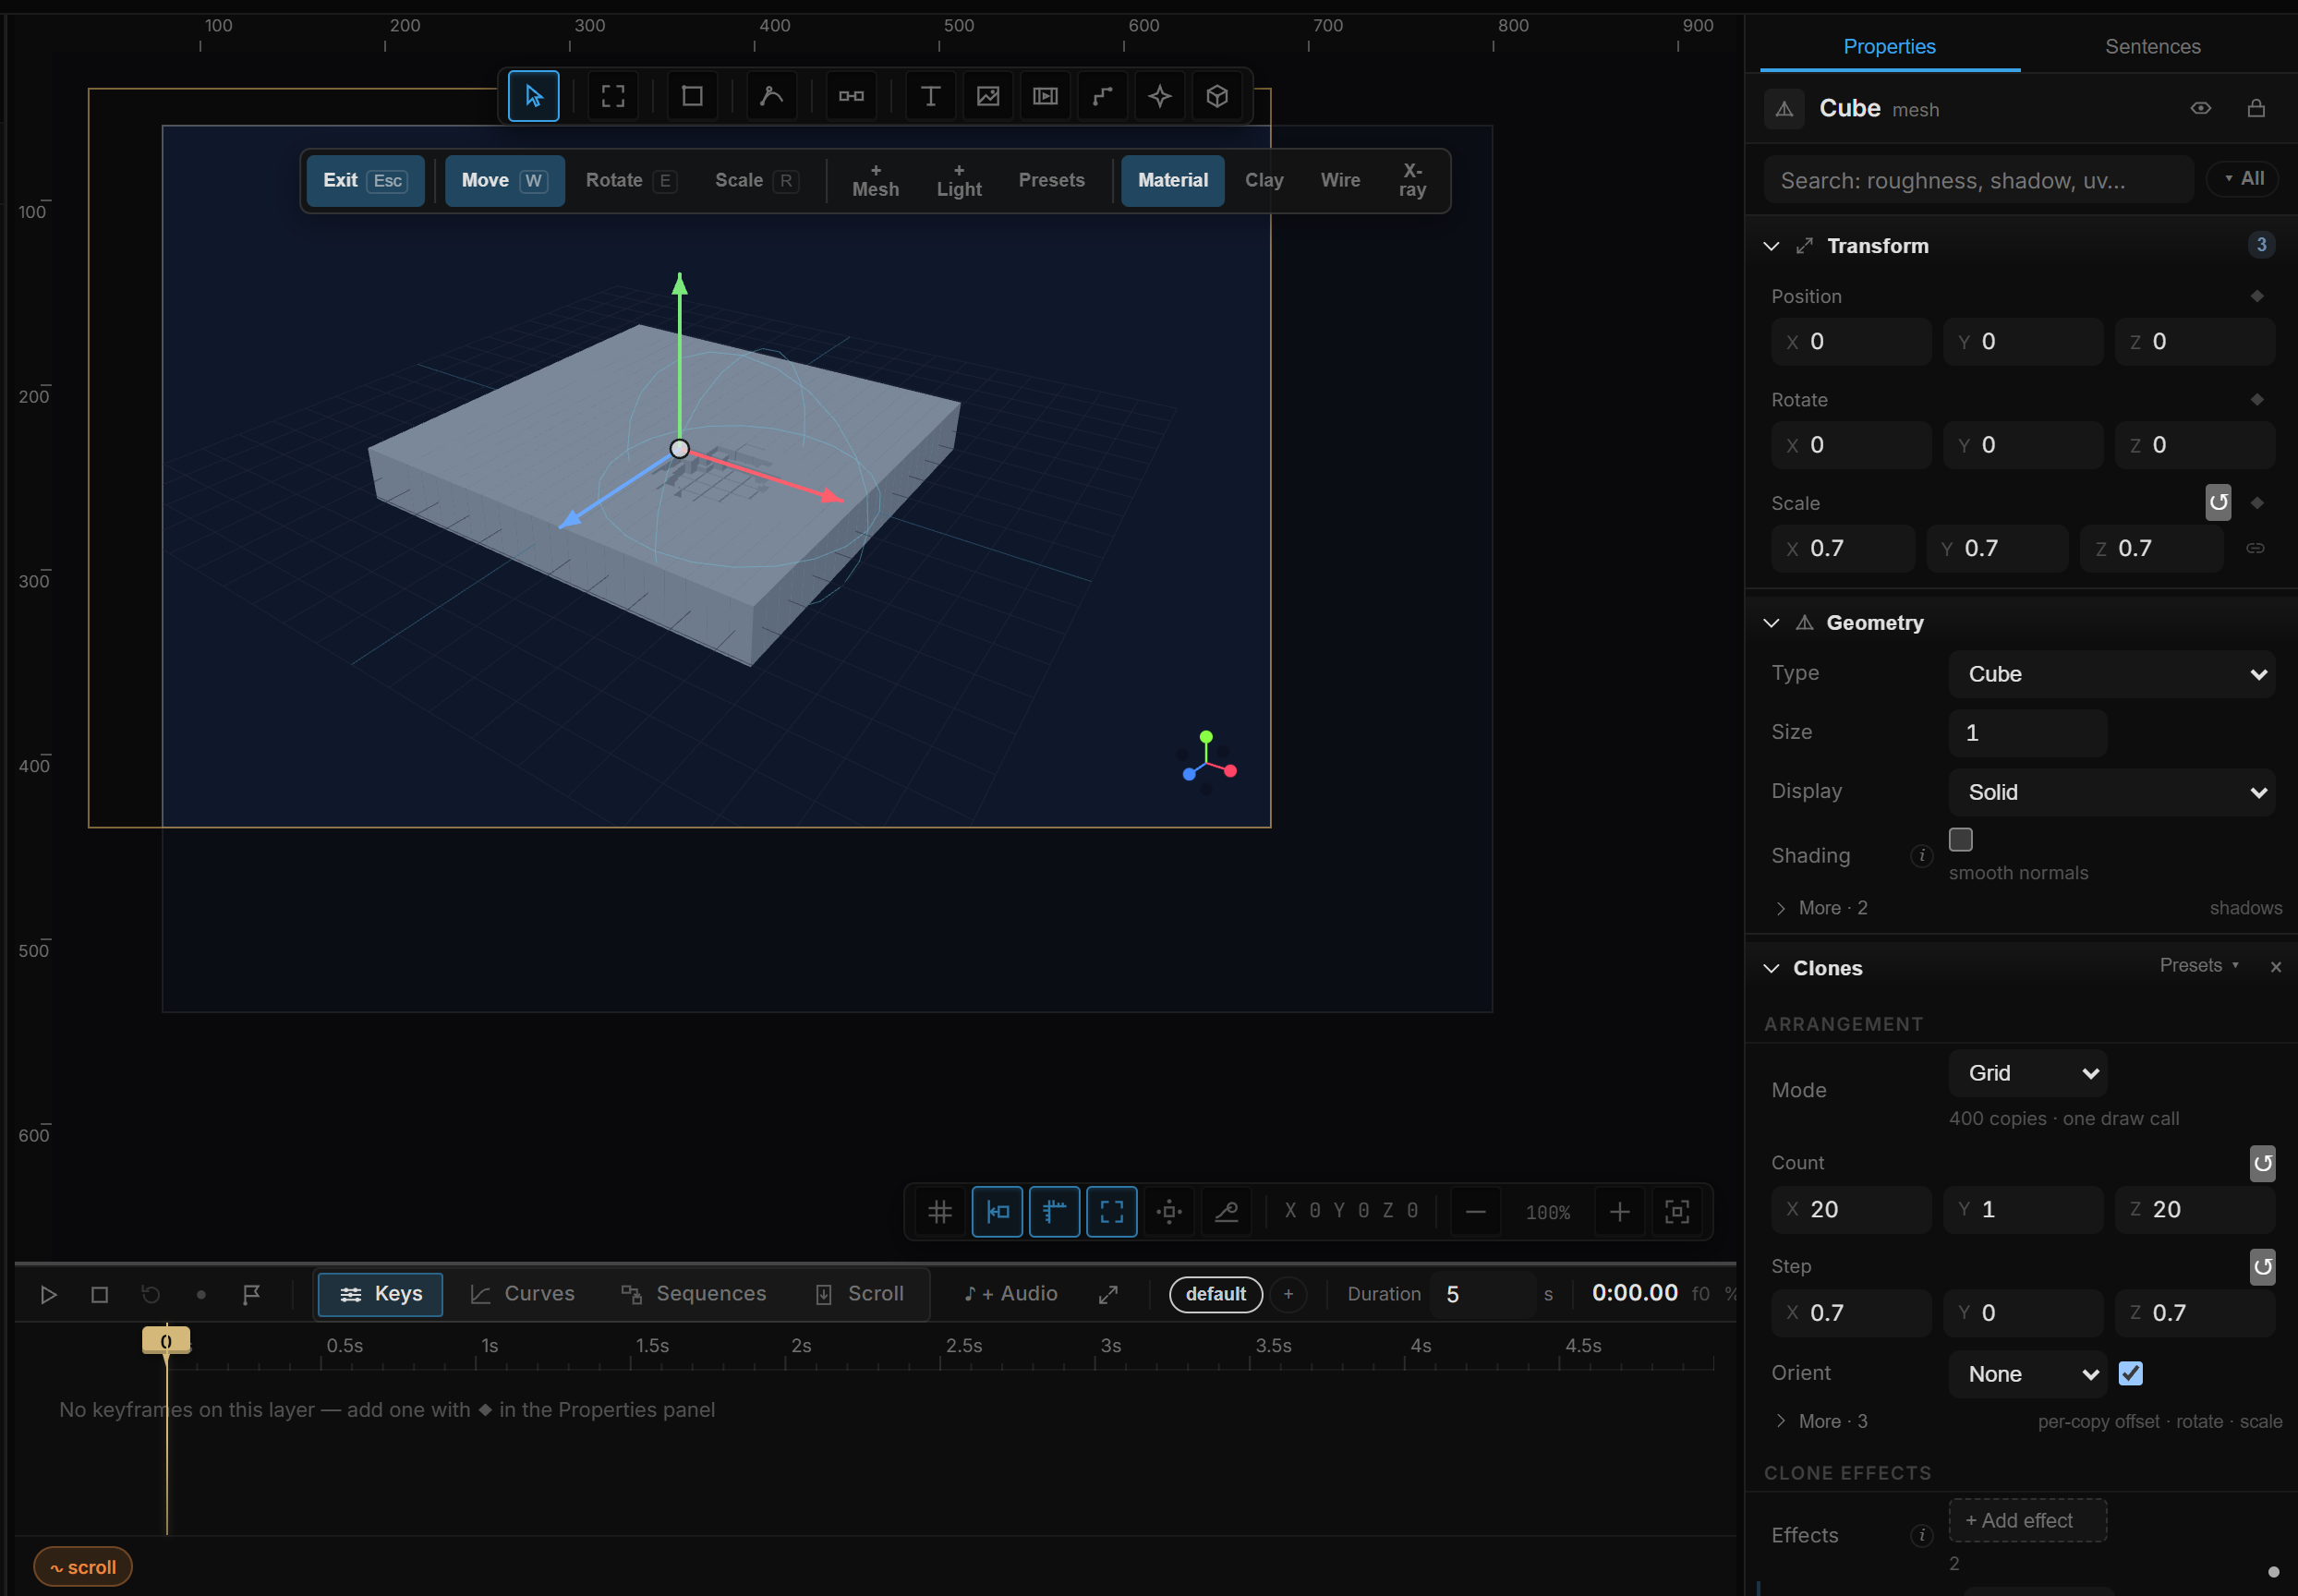The image size is (2298, 1596).
Task: Click the play button in timeline
Action: pos(48,1295)
